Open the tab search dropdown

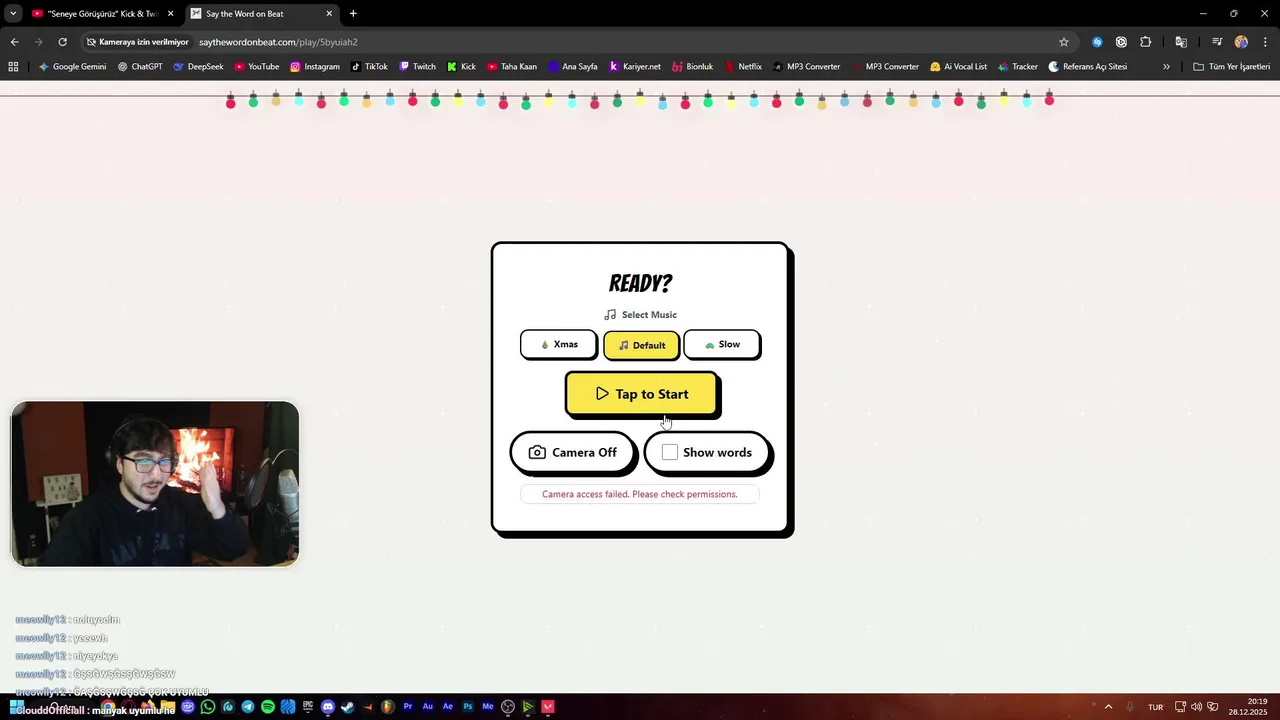pyautogui.click(x=13, y=14)
